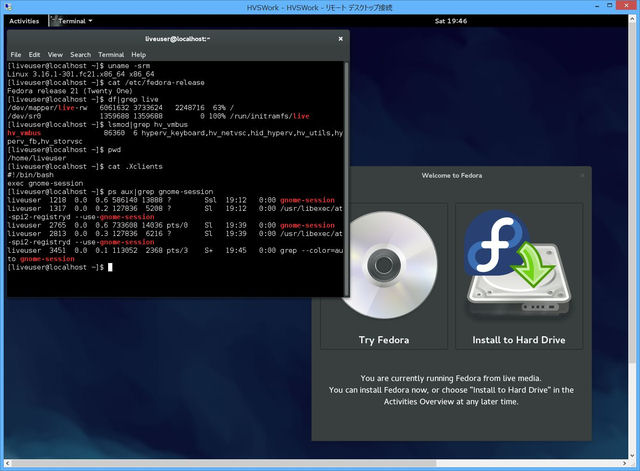Open the Terminal menu in menu bar
The height and width of the screenshot is (471, 640).
(x=111, y=55)
